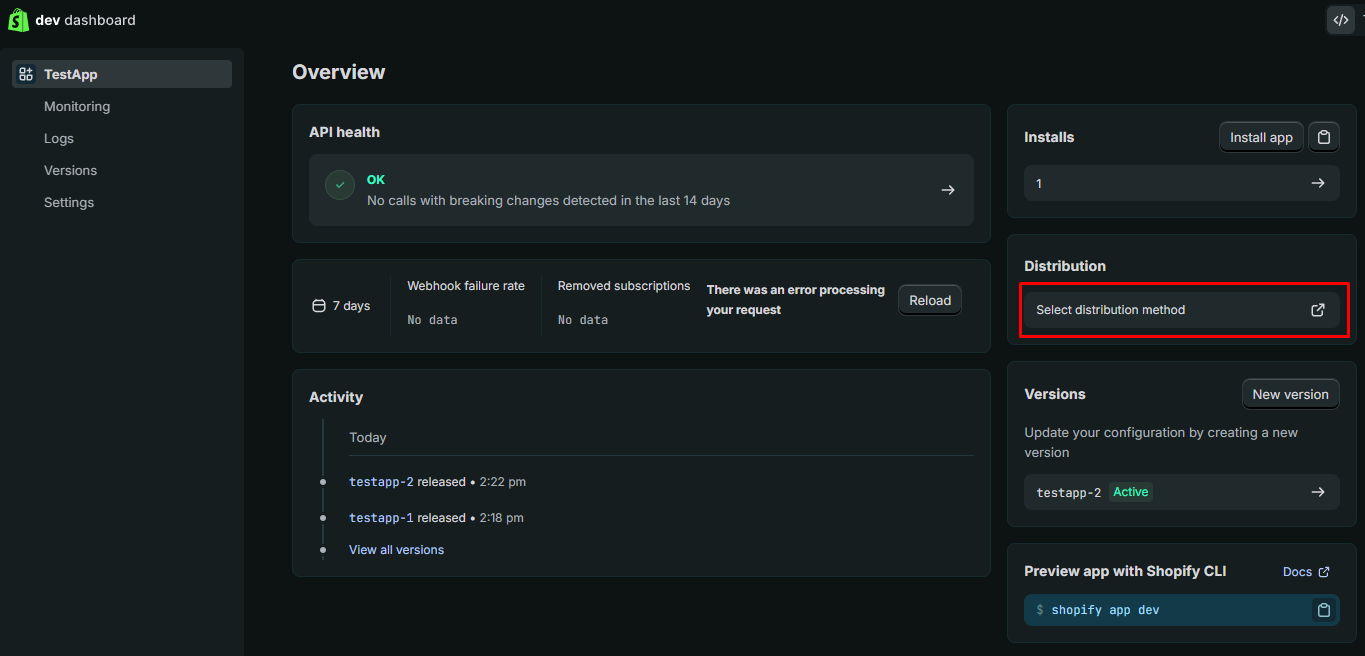
Task: Copy install link clipboard icon
Action: point(1324,137)
